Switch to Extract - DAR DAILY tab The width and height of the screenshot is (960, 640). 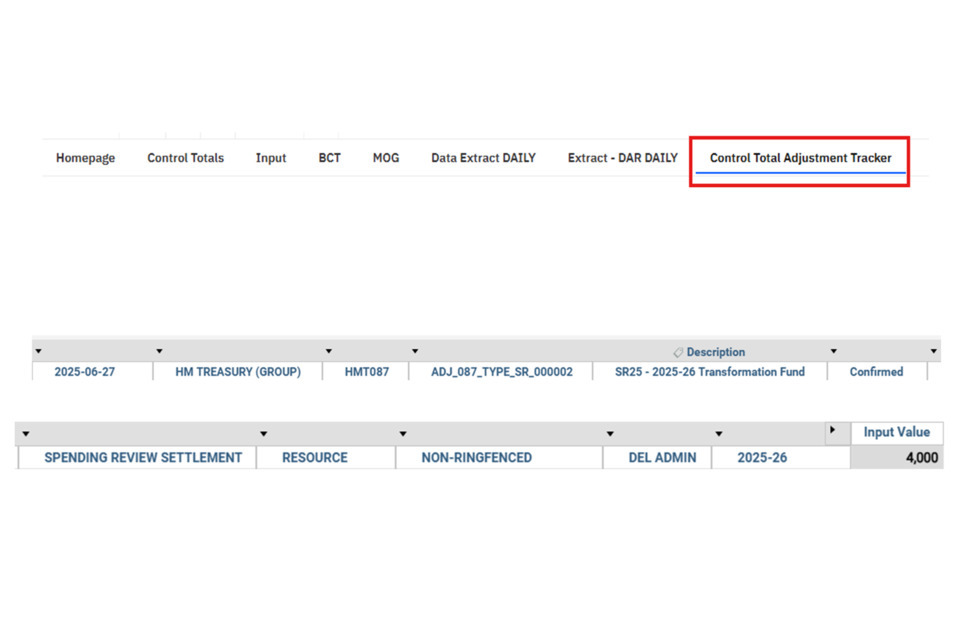[622, 158]
